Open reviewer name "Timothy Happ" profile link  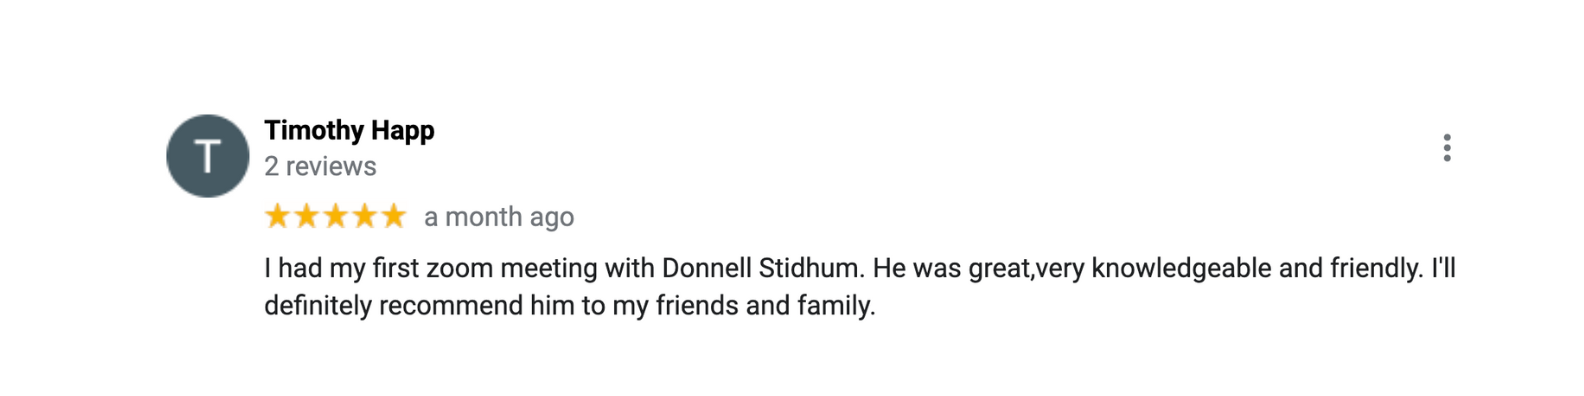(349, 131)
